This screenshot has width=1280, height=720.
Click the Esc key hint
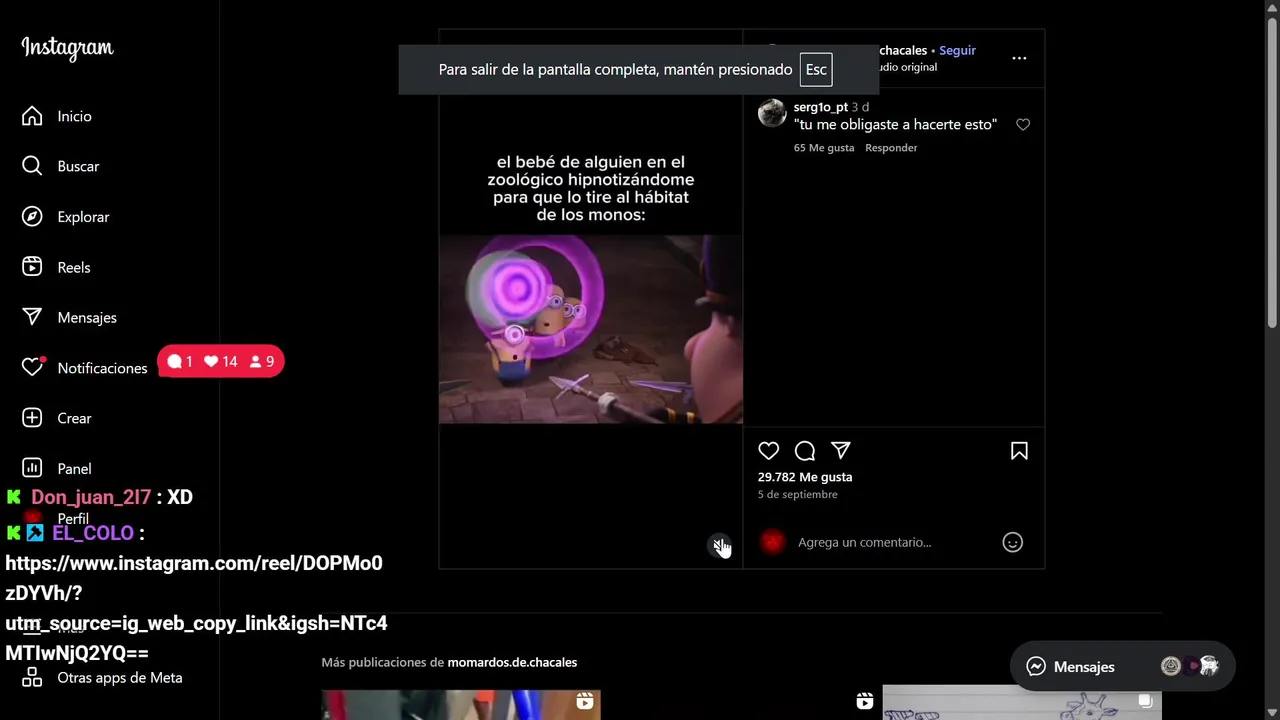click(x=816, y=69)
